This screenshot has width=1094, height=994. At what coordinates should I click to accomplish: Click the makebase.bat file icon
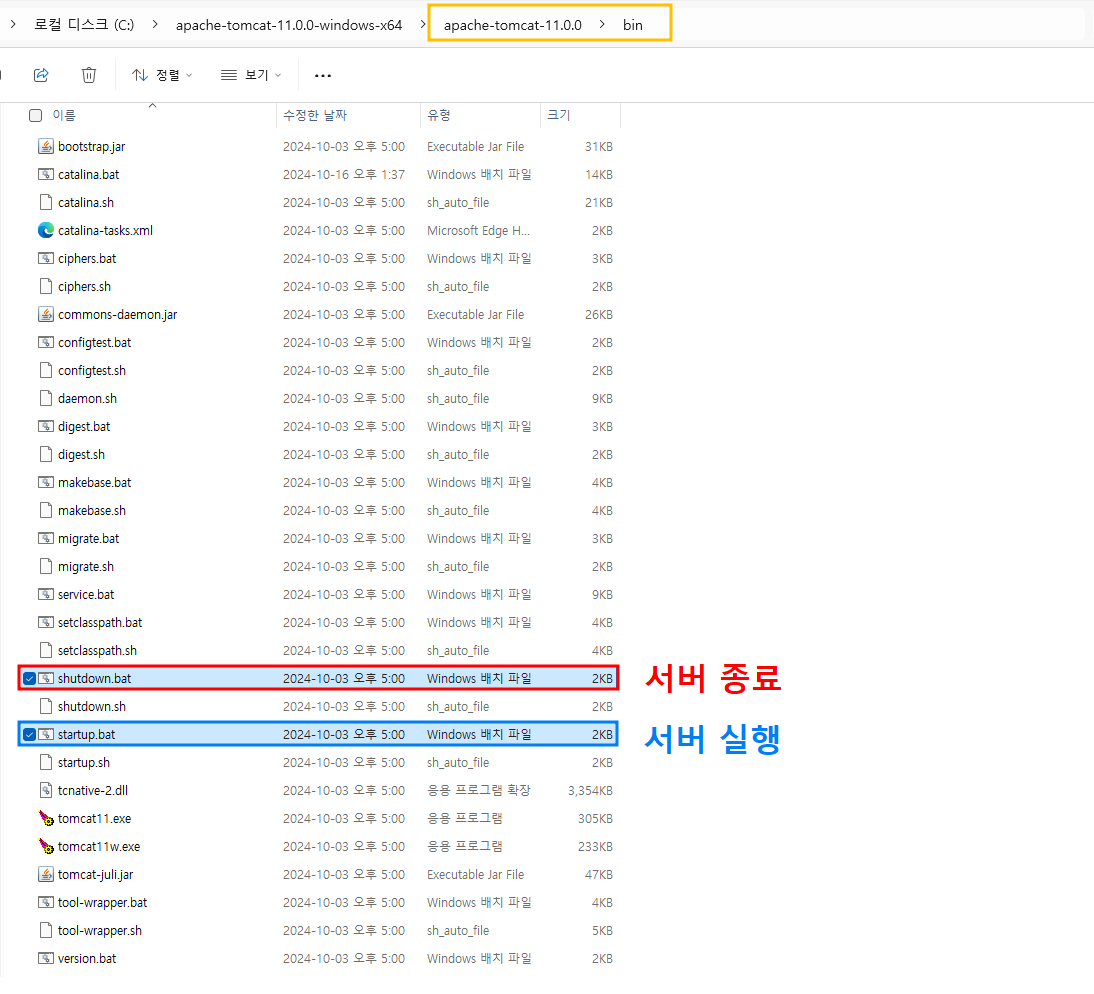(45, 482)
